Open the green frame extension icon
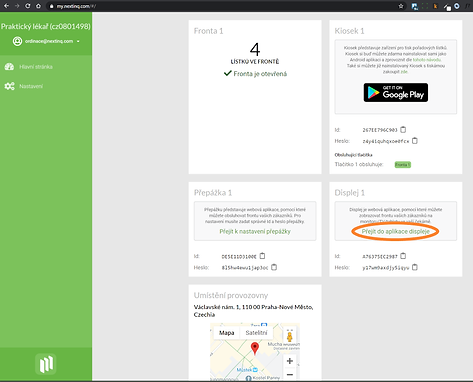The image size is (473, 382). [x=425, y=6]
